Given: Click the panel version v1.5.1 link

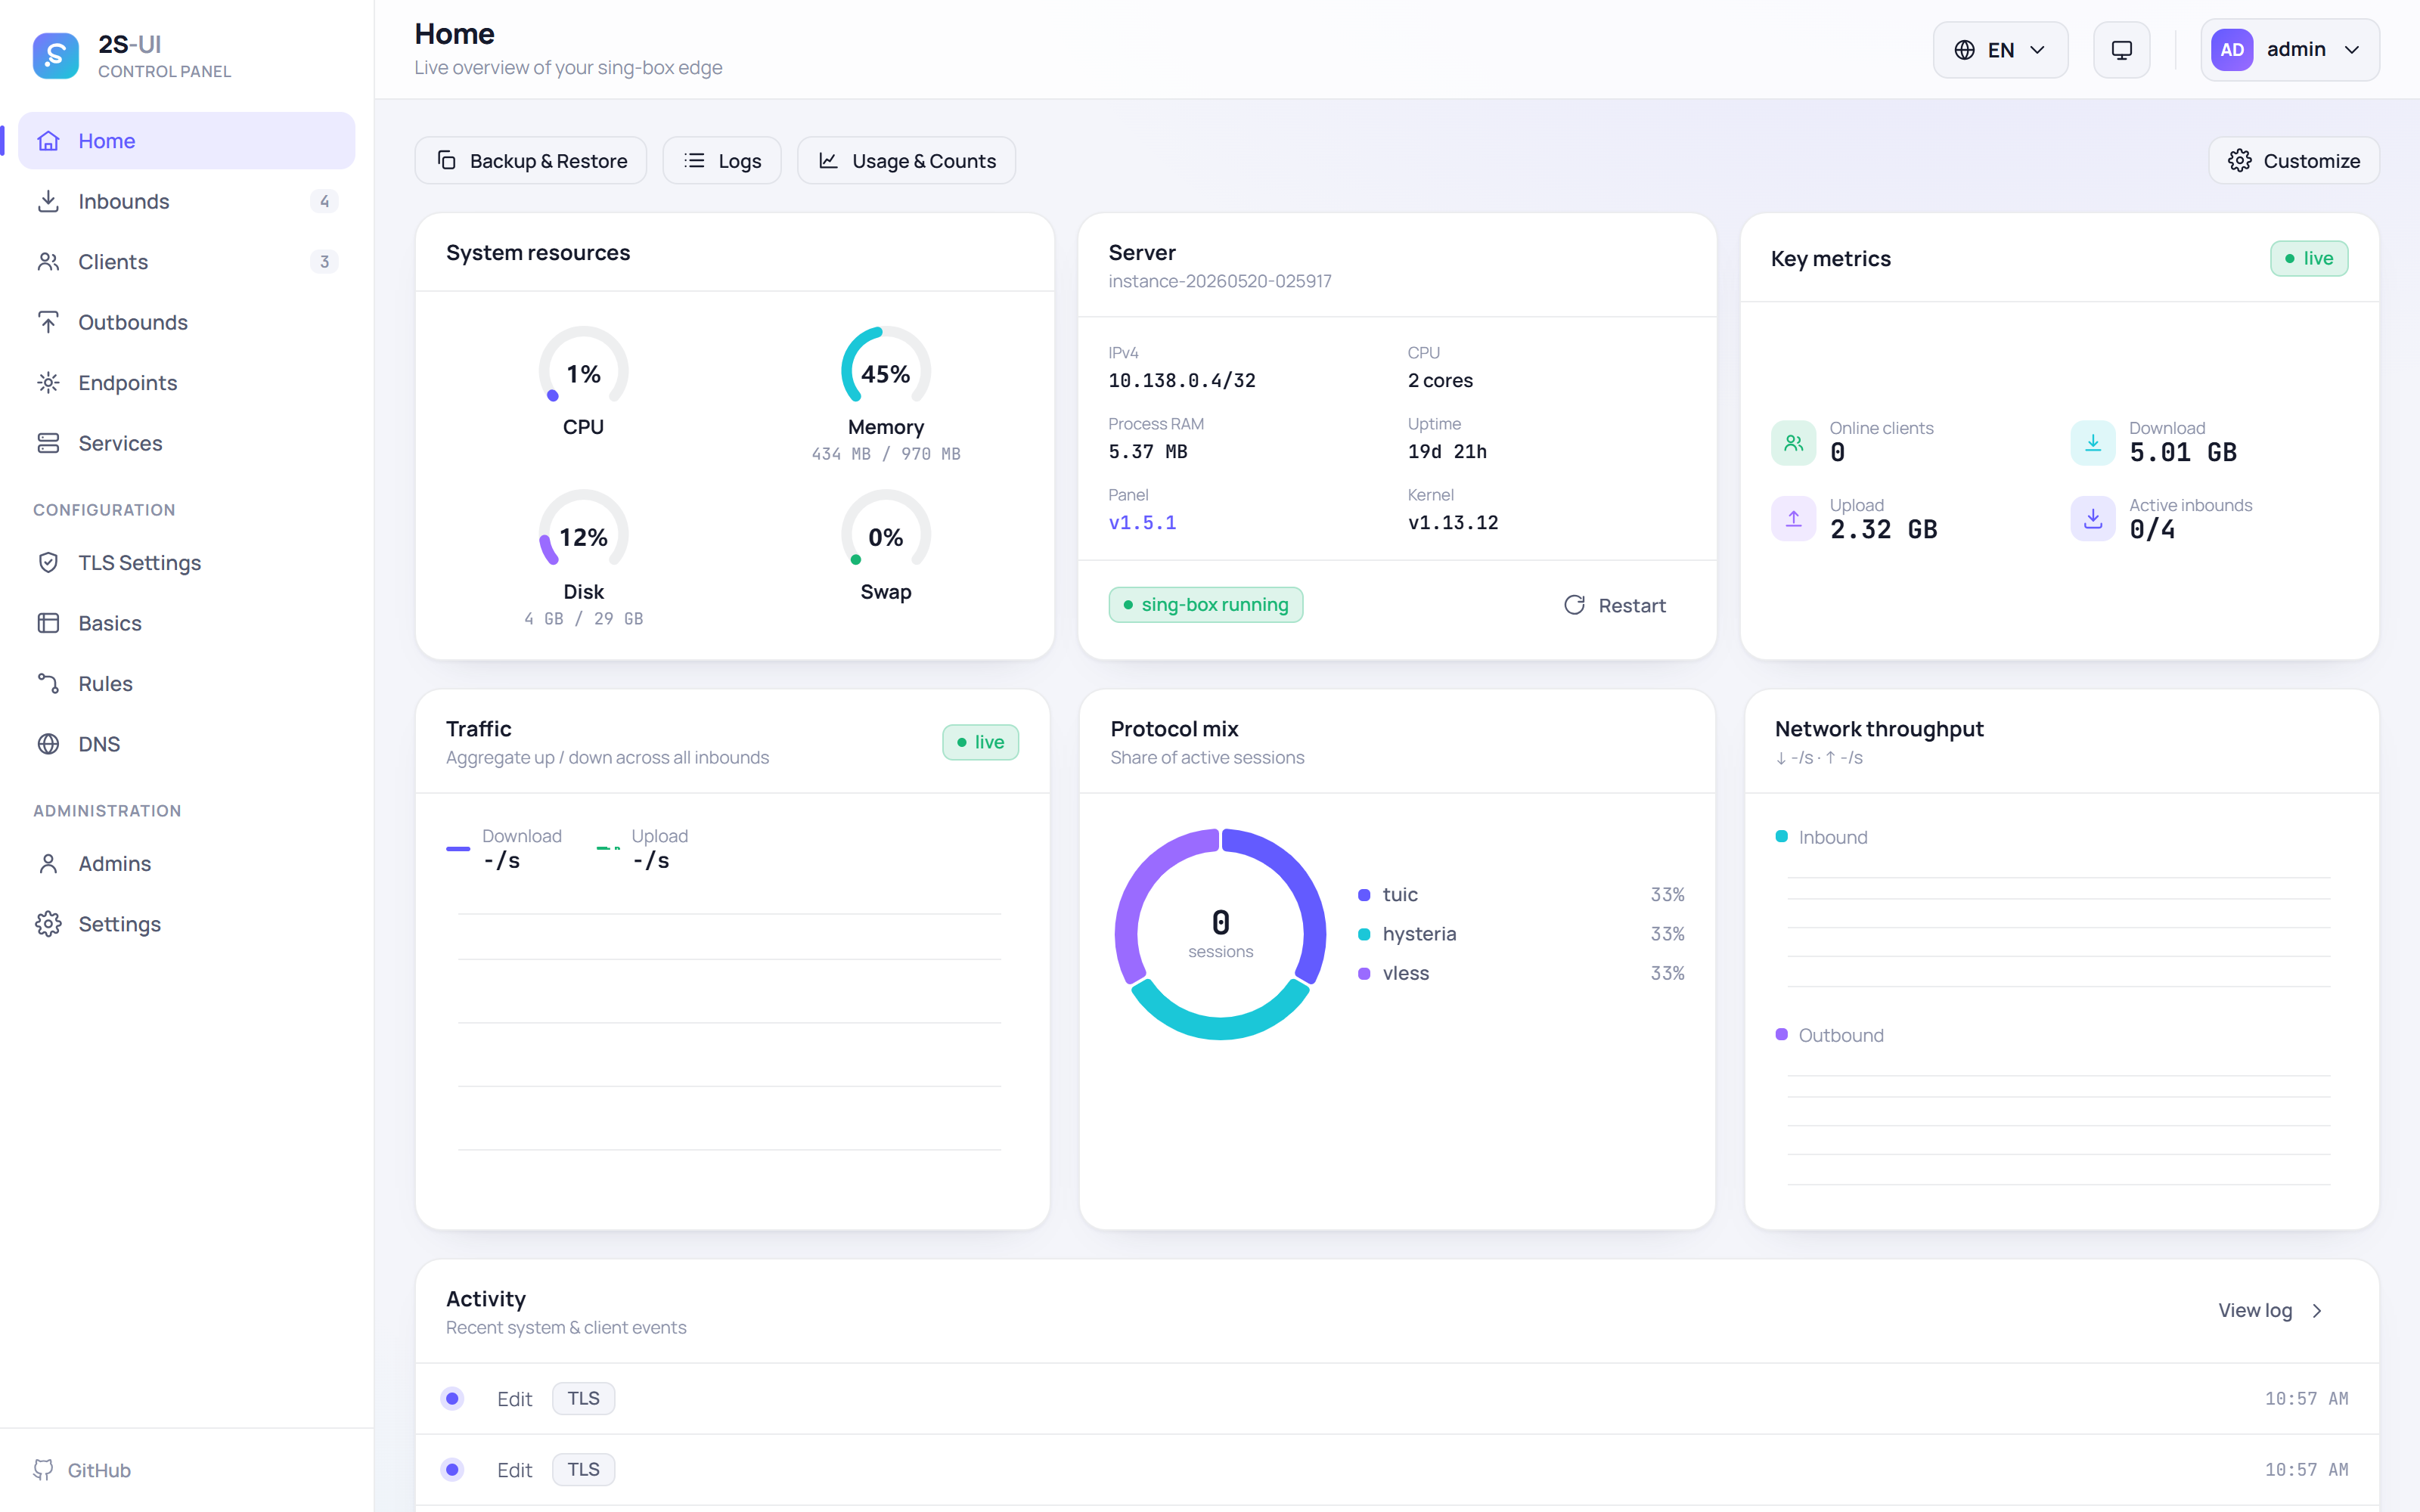Looking at the screenshot, I should 1142,522.
